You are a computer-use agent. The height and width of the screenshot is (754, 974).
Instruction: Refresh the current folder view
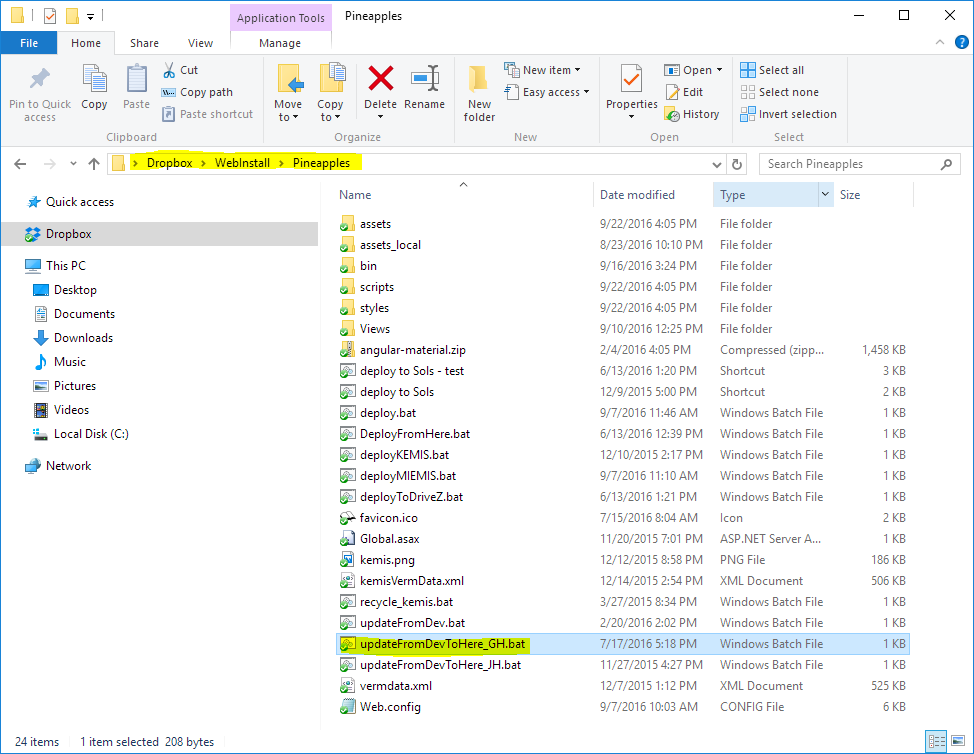tap(738, 164)
